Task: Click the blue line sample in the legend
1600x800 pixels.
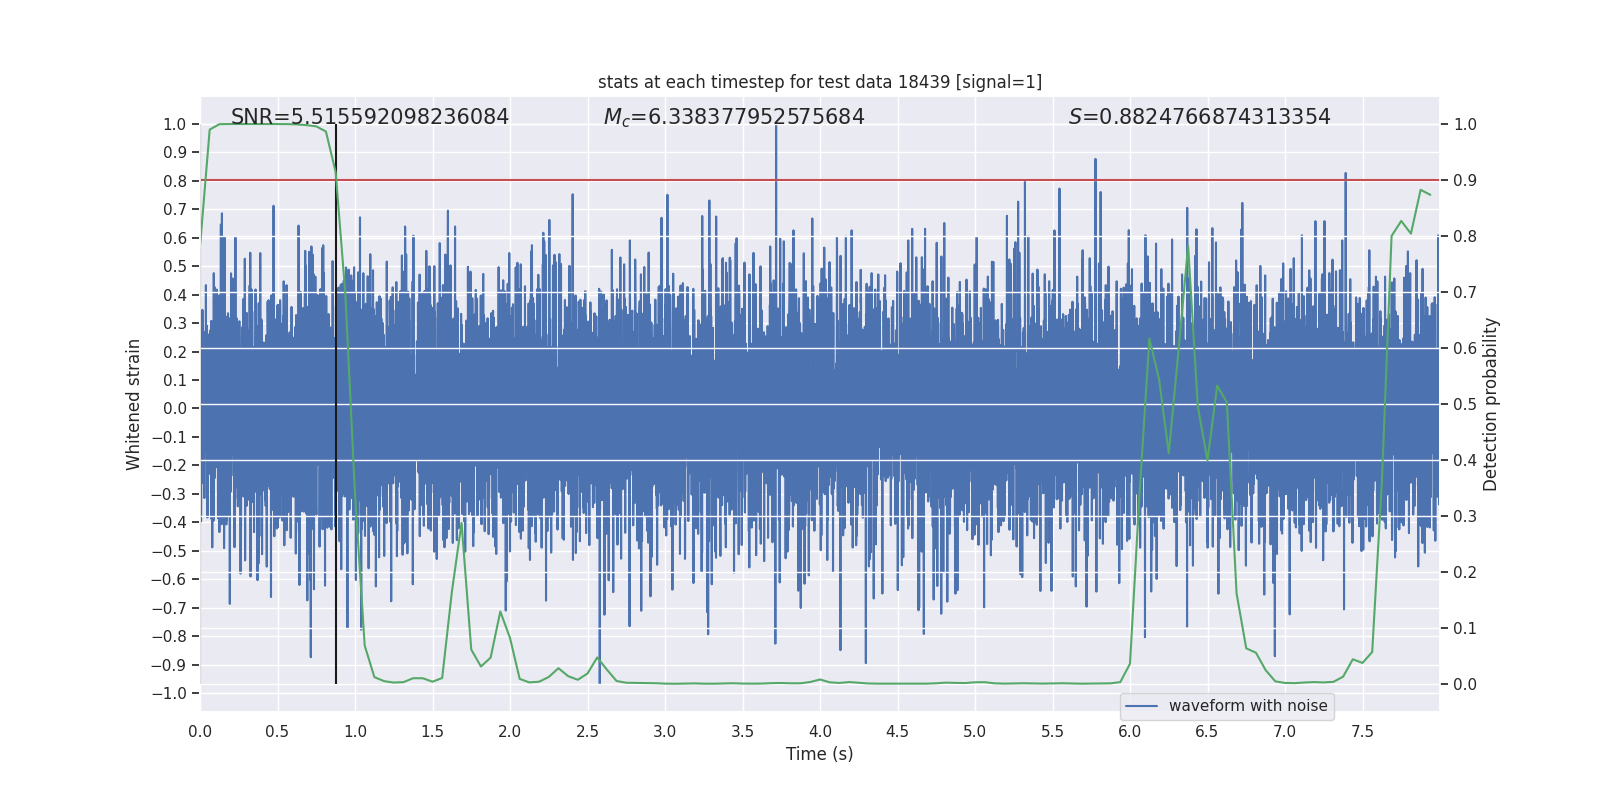Action: (1142, 706)
